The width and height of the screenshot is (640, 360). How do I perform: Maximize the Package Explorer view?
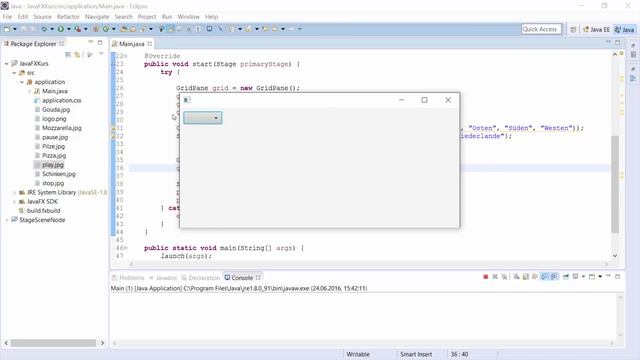(x=100, y=42)
